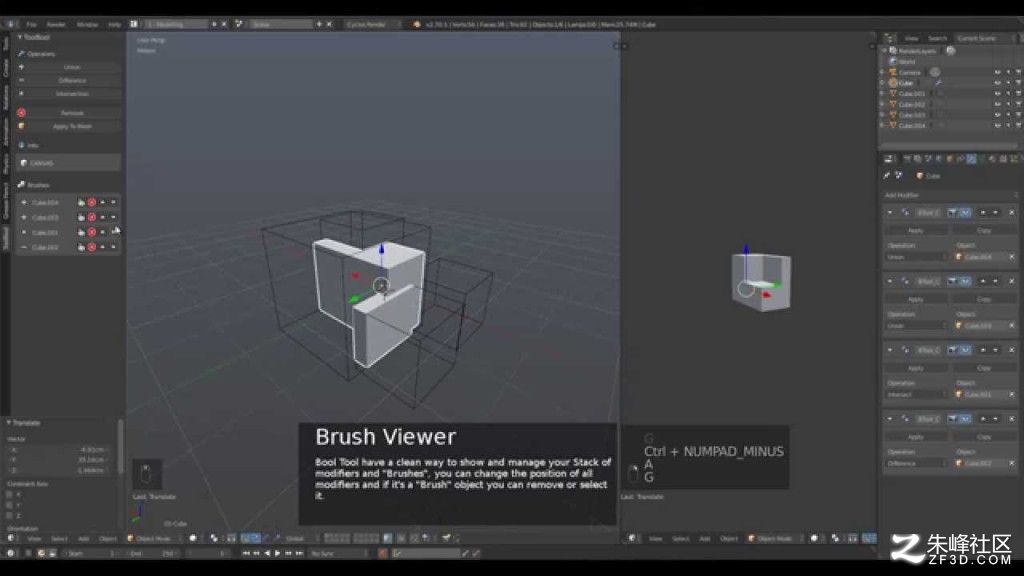This screenshot has height=576, width=1024.
Task: Click the Difference operator button
Action: click(x=72, y=80)
